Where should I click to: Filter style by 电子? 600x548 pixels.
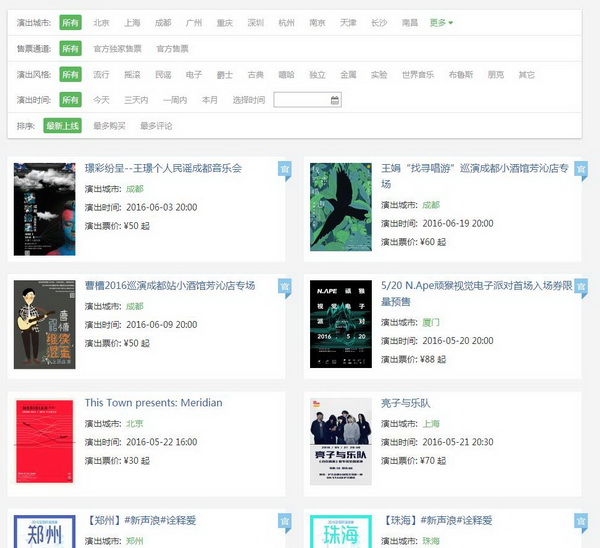[194, 74]
